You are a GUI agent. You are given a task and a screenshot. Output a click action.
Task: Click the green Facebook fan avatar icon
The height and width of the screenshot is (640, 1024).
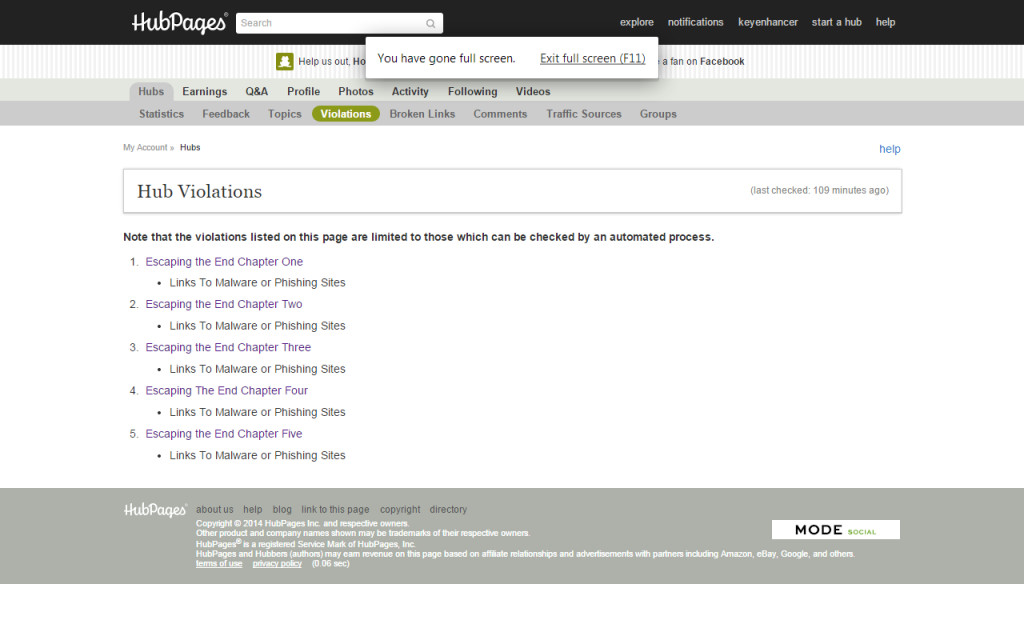(285, 61)
